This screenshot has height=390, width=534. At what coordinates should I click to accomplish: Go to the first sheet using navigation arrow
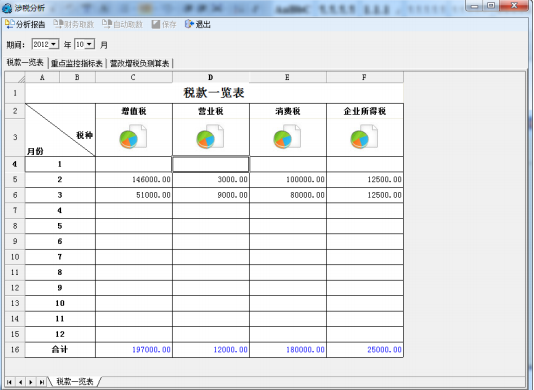pyautogui.click(x=9, y=382)
